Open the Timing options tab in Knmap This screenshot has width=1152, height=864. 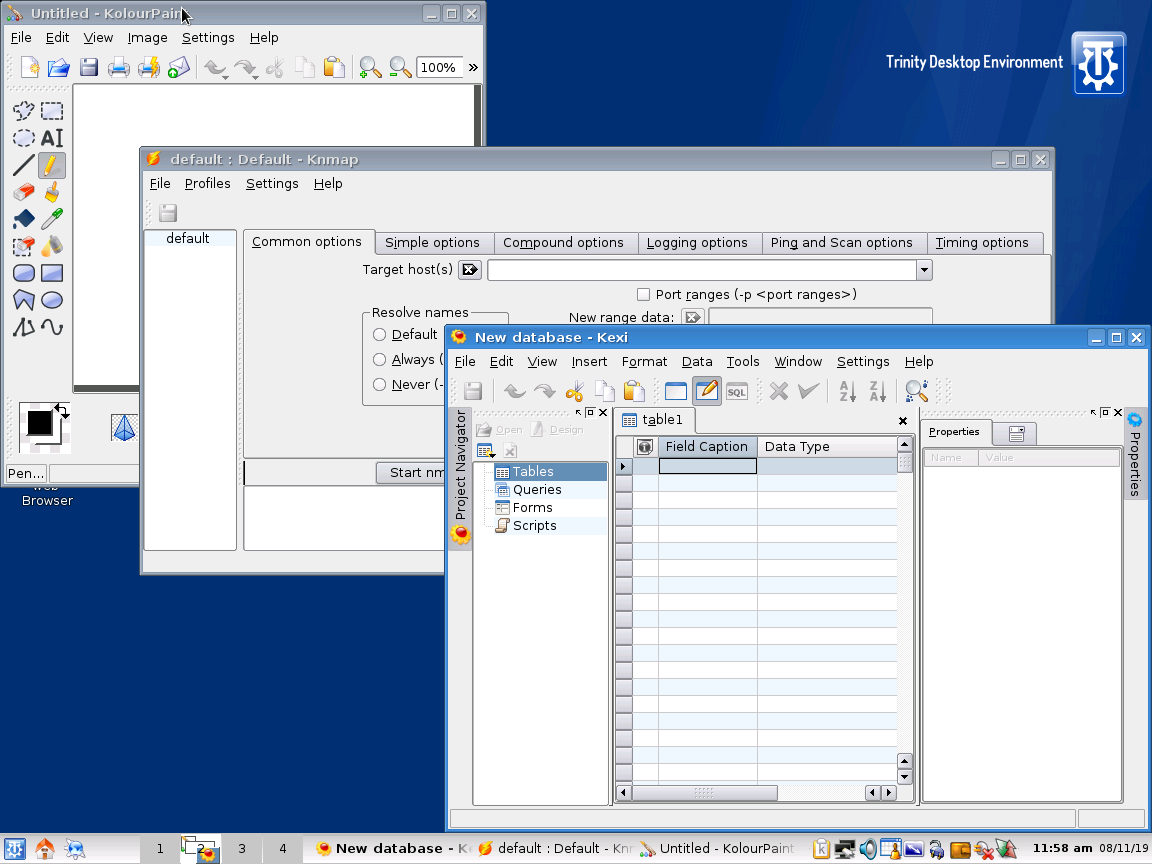point(982,242)
